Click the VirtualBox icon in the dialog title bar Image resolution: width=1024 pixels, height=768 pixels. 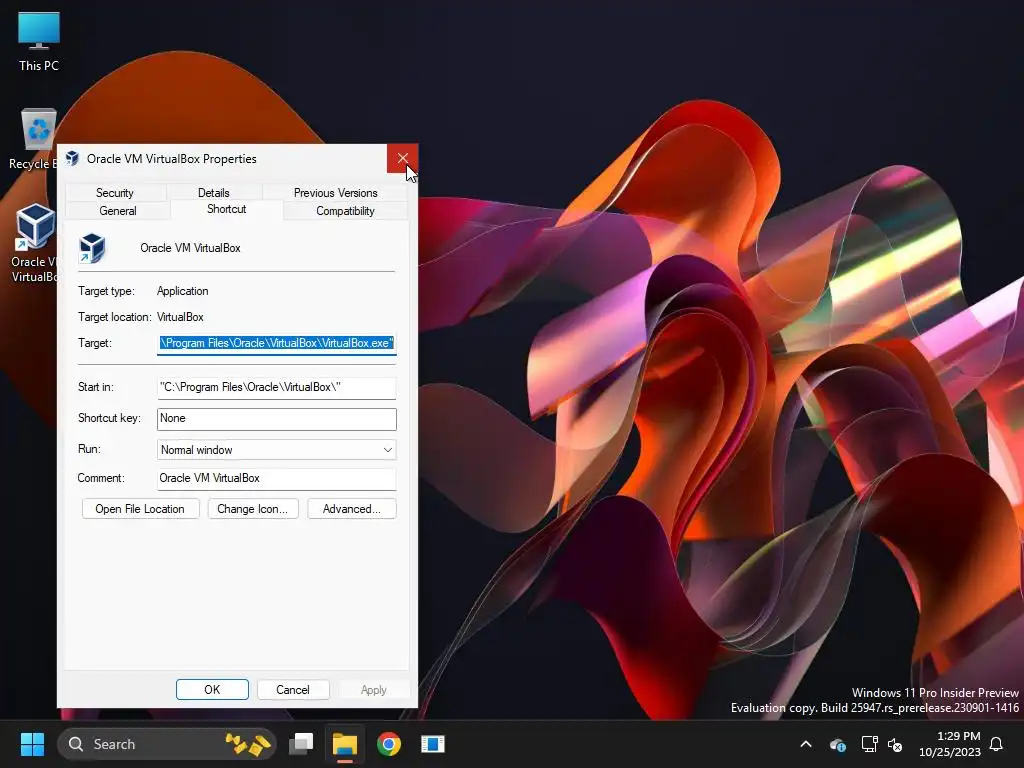(x=72, y=159)
